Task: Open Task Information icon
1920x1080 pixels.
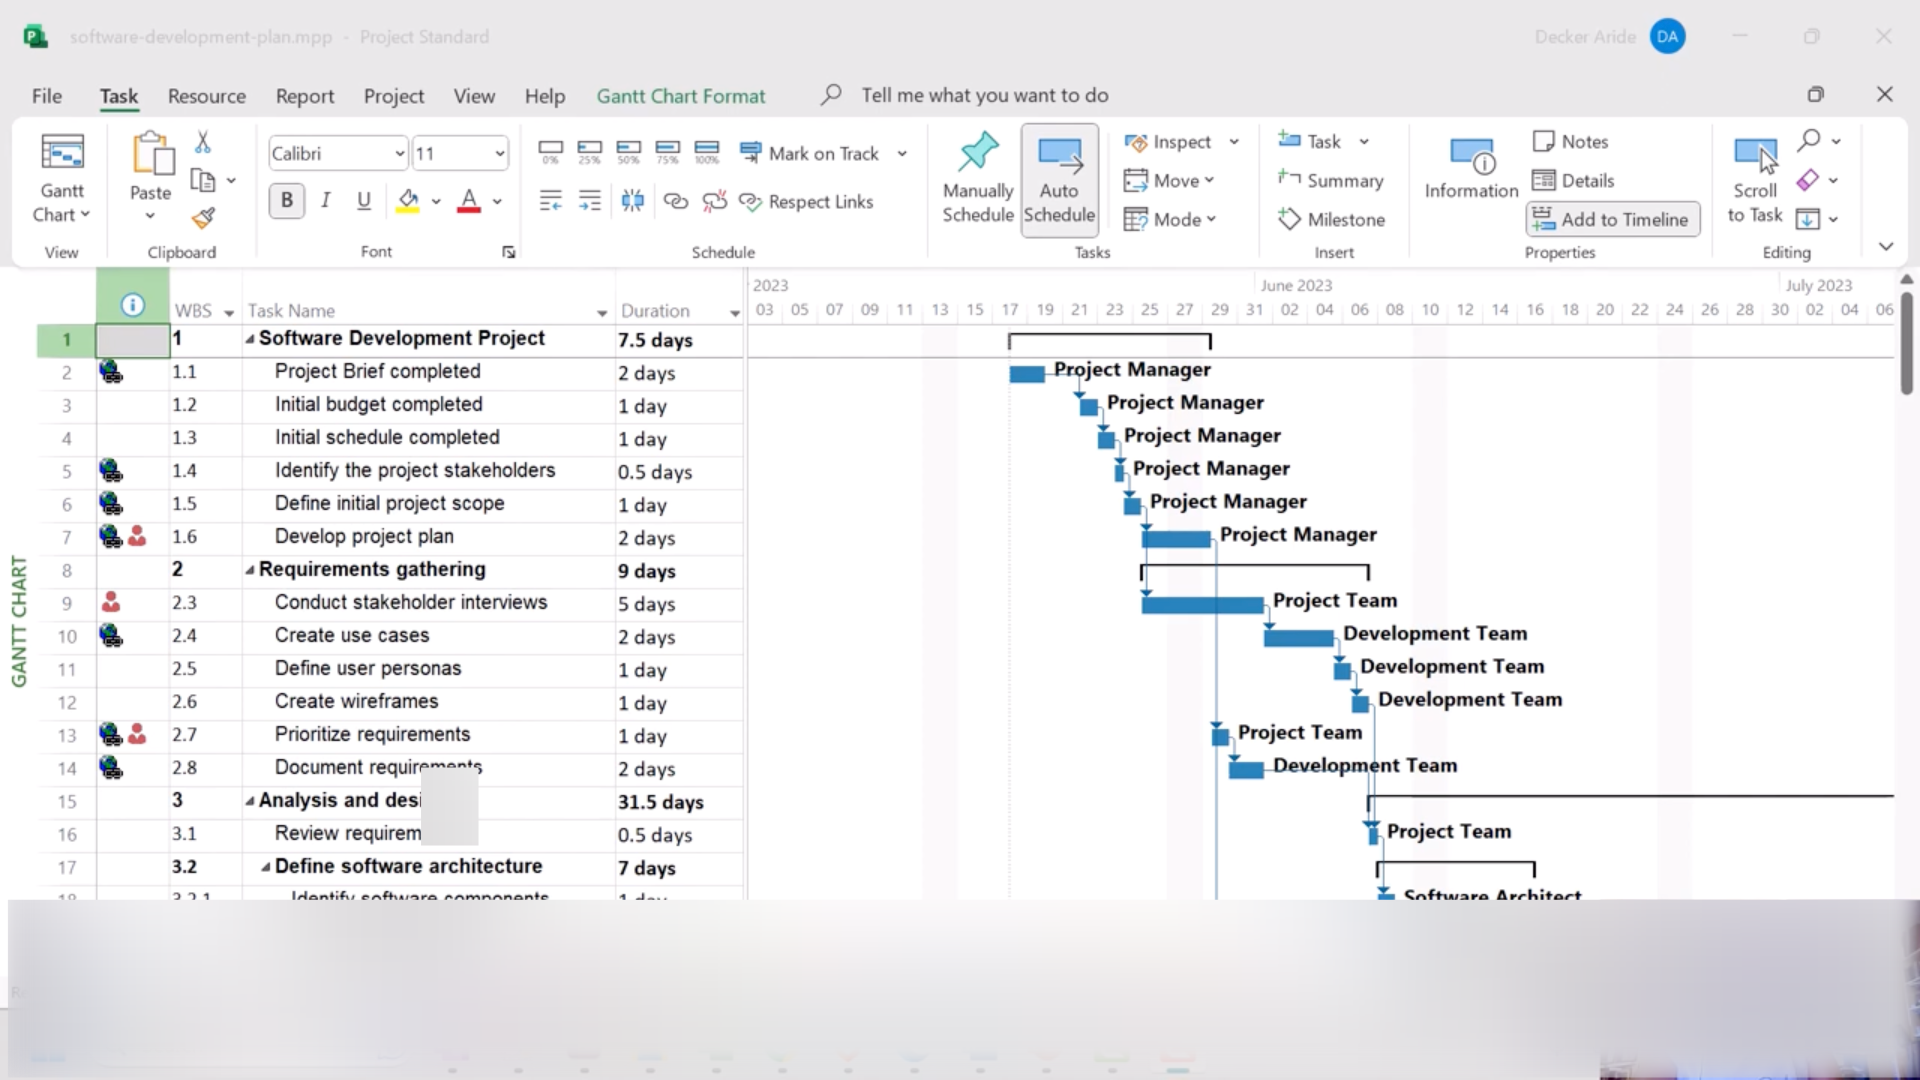Action: 1471,167
